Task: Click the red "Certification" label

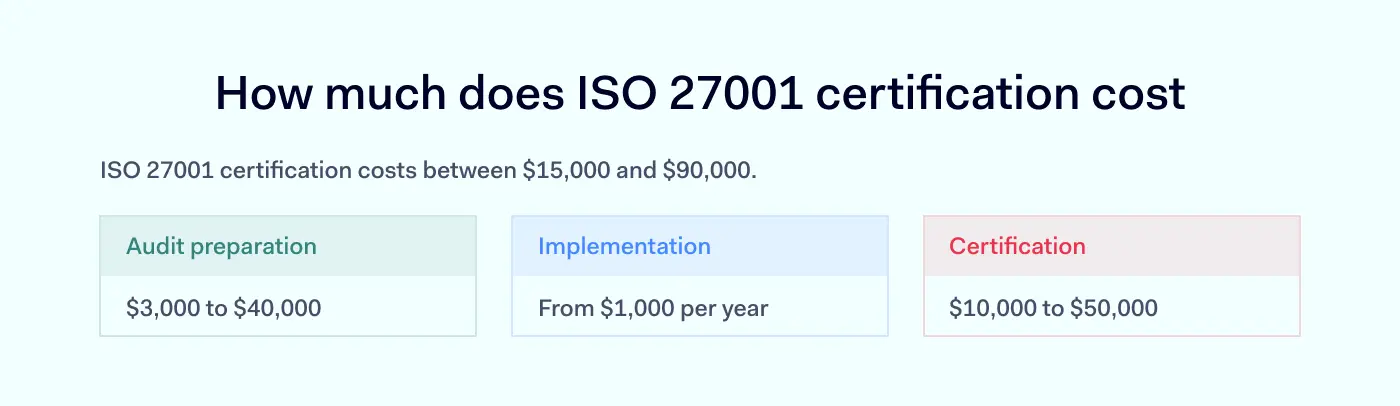Action: (1017, 246)
